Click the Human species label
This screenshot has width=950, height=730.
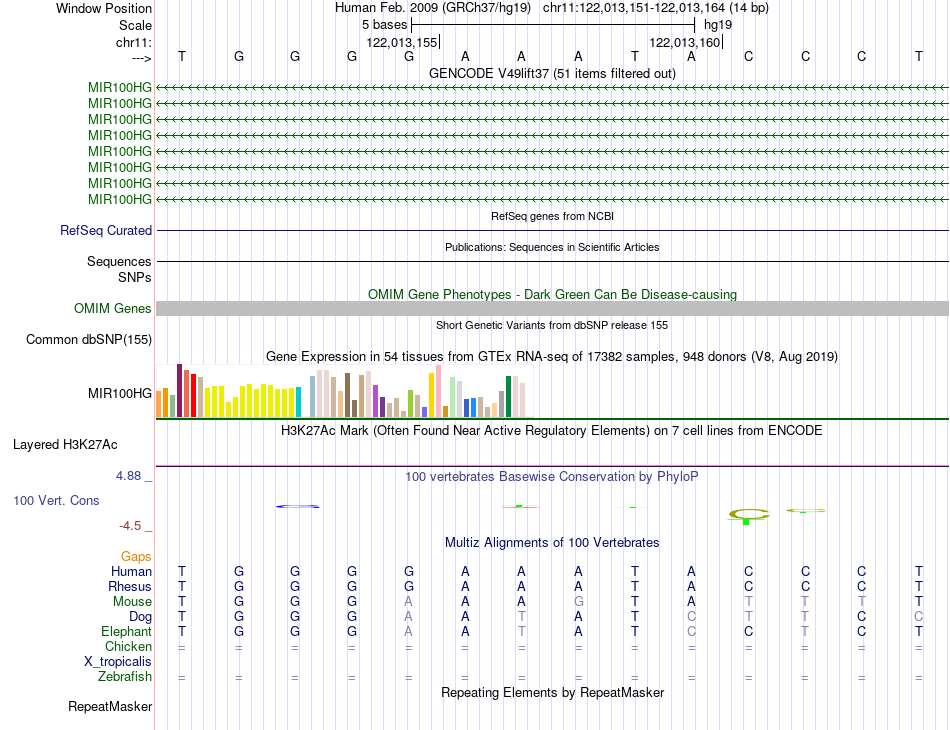(131, 571)
